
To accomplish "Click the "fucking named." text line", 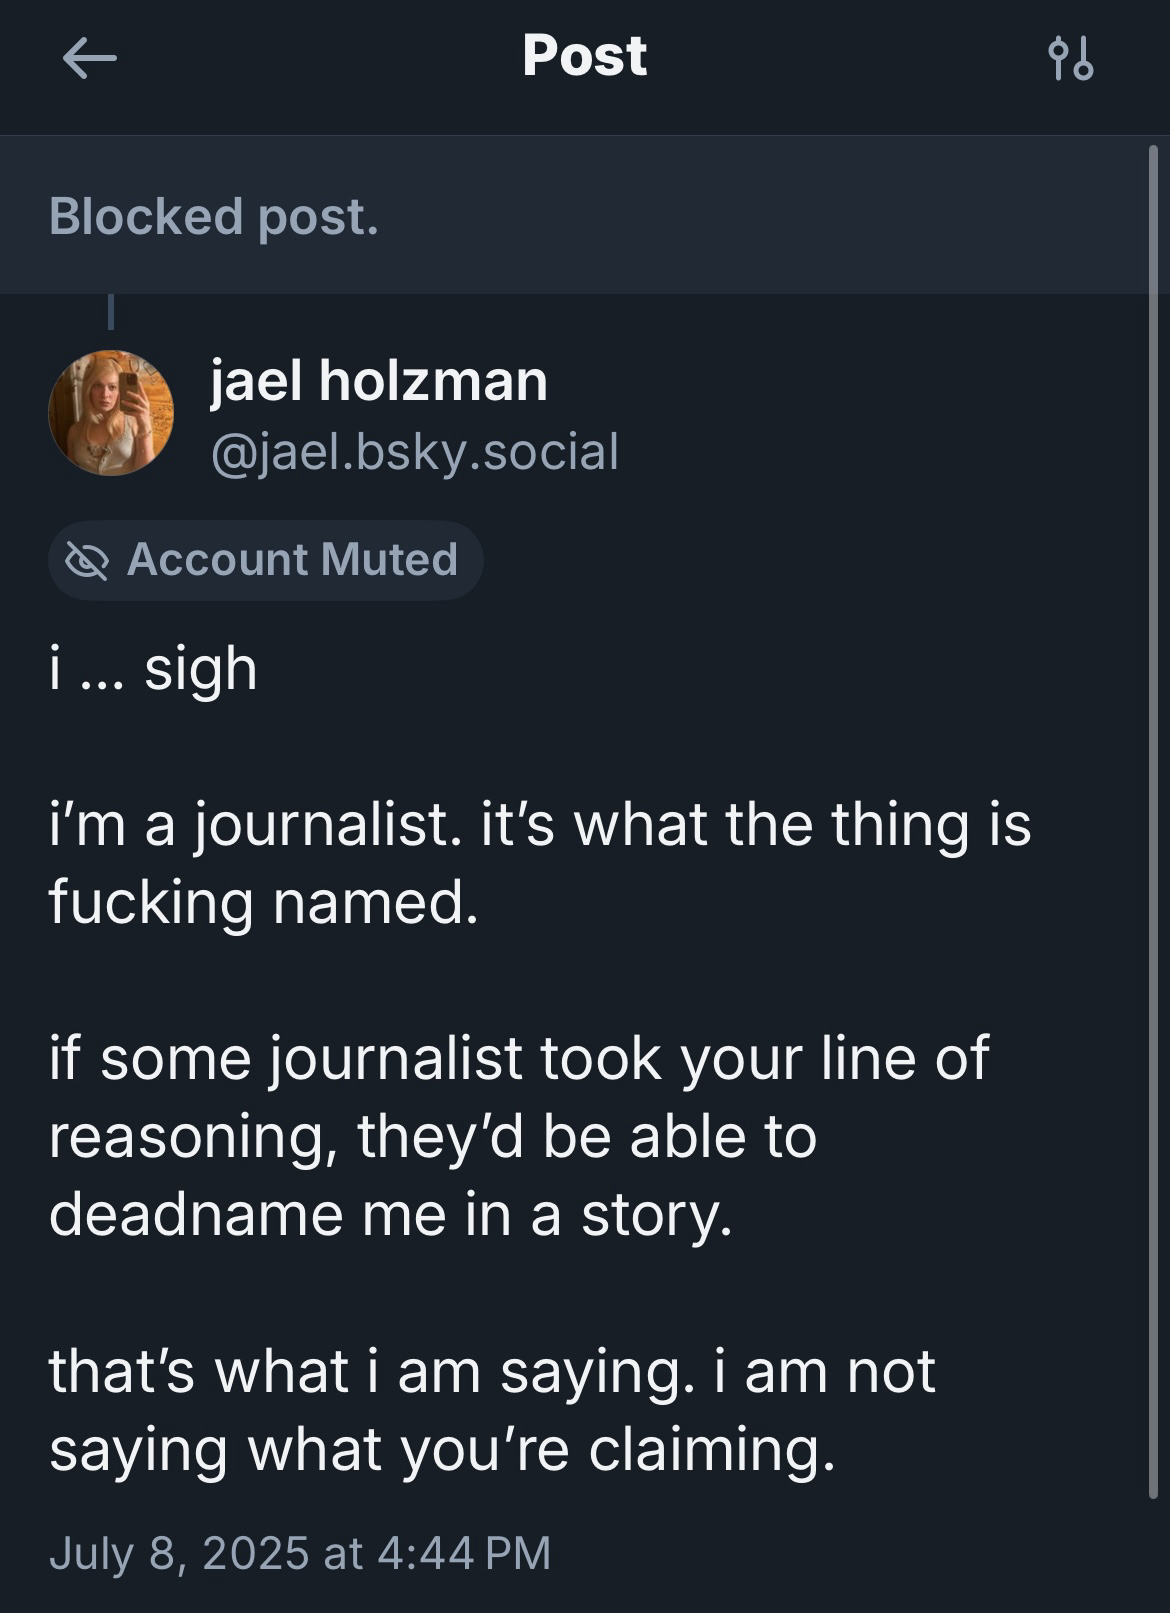I will [x=264, y=902].
